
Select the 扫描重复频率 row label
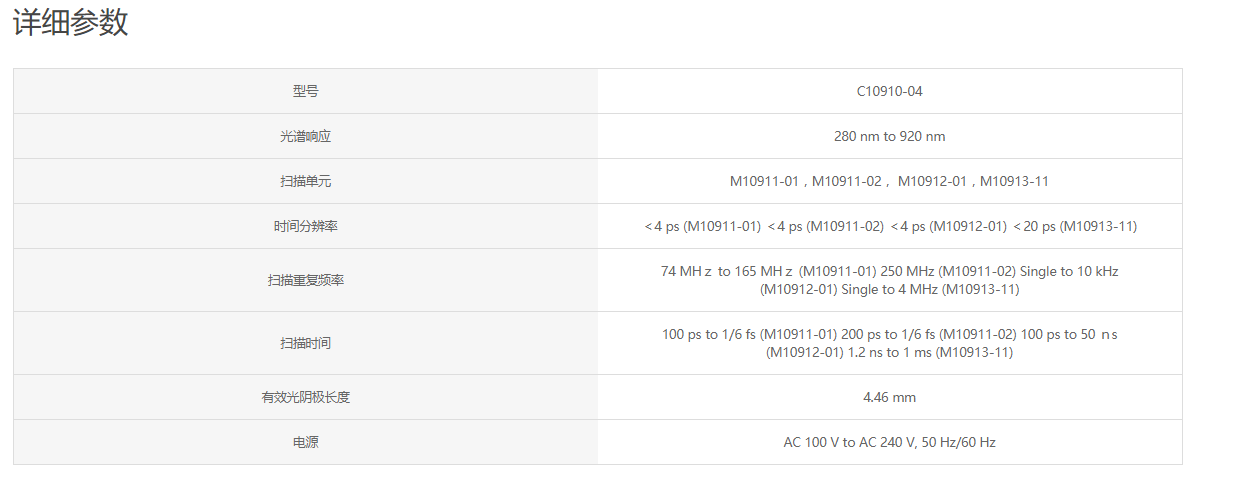click(x=306, y=280)
